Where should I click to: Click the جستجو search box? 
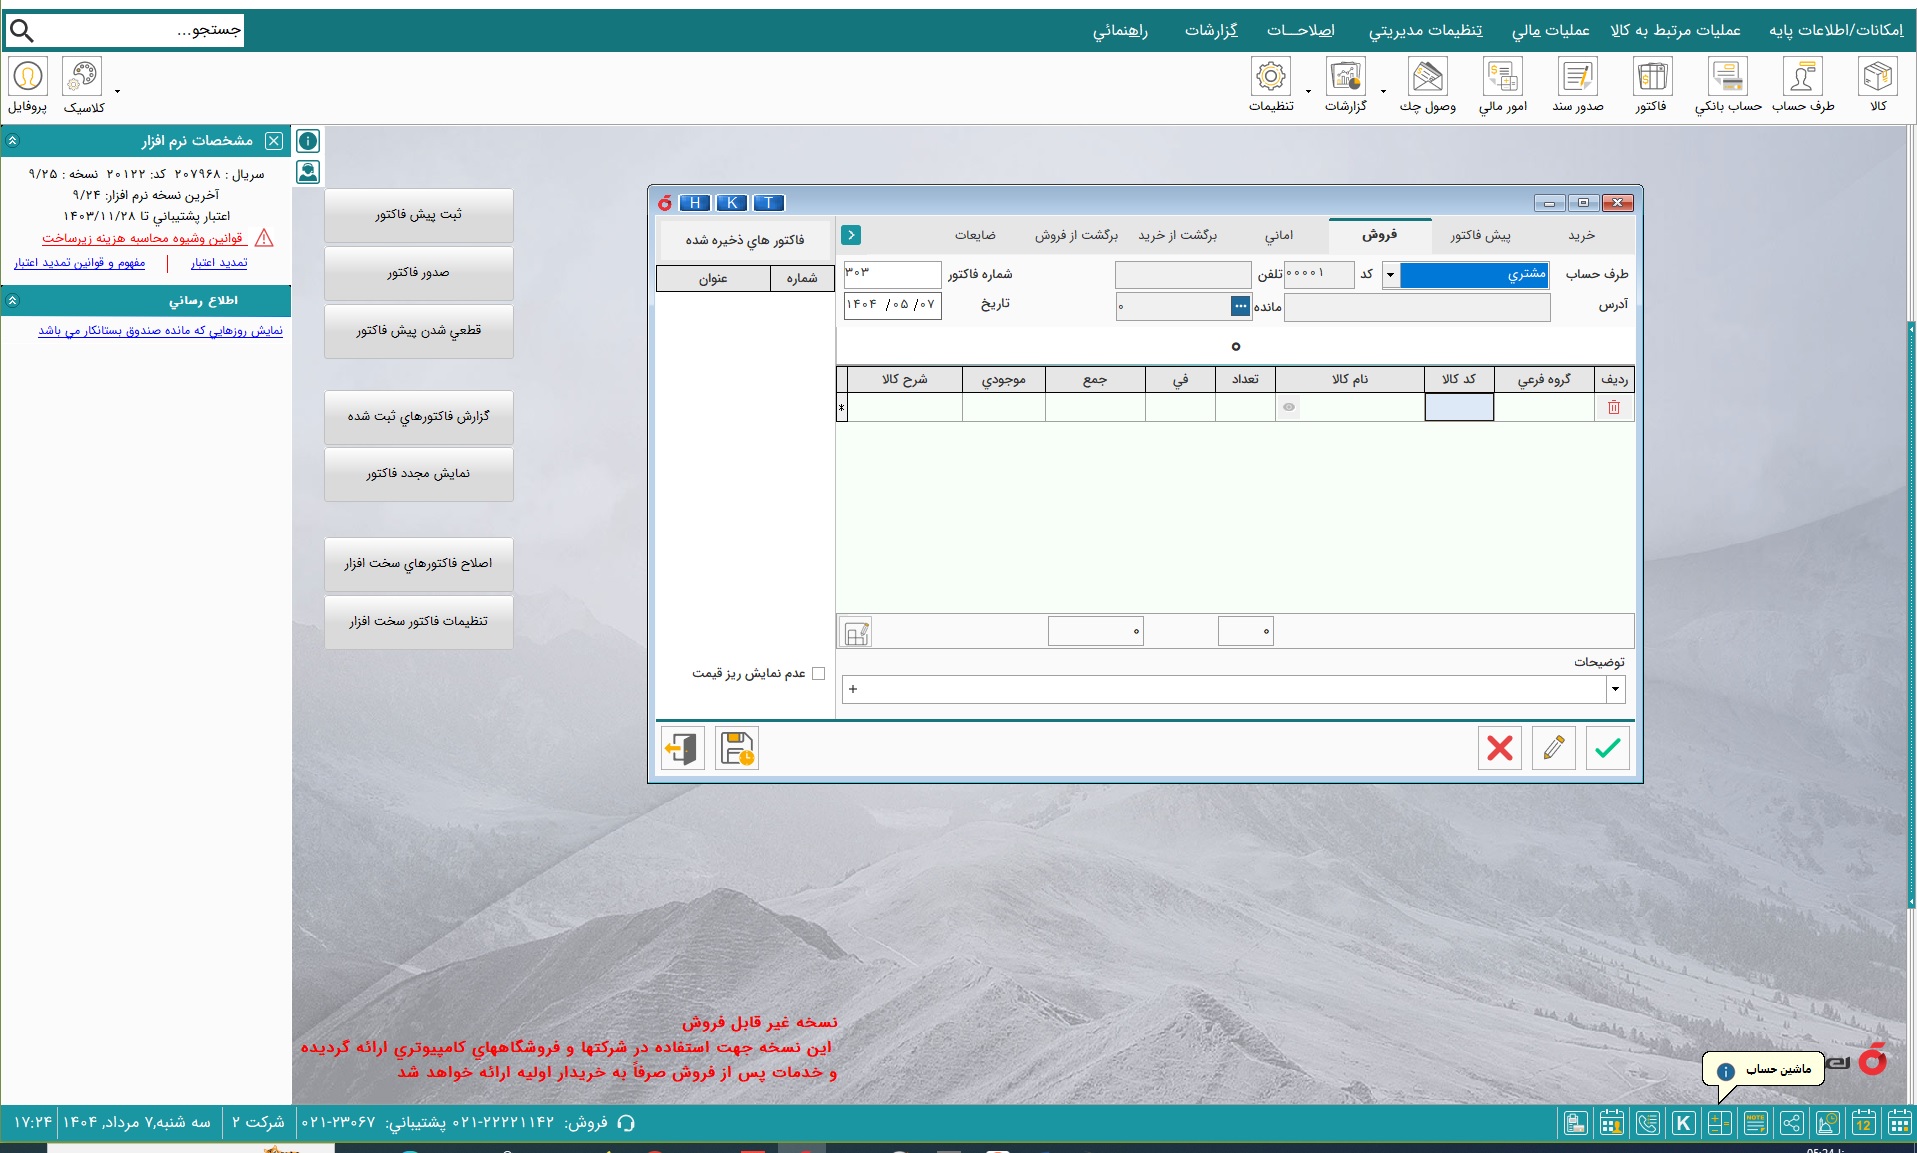tap(140, 30)
